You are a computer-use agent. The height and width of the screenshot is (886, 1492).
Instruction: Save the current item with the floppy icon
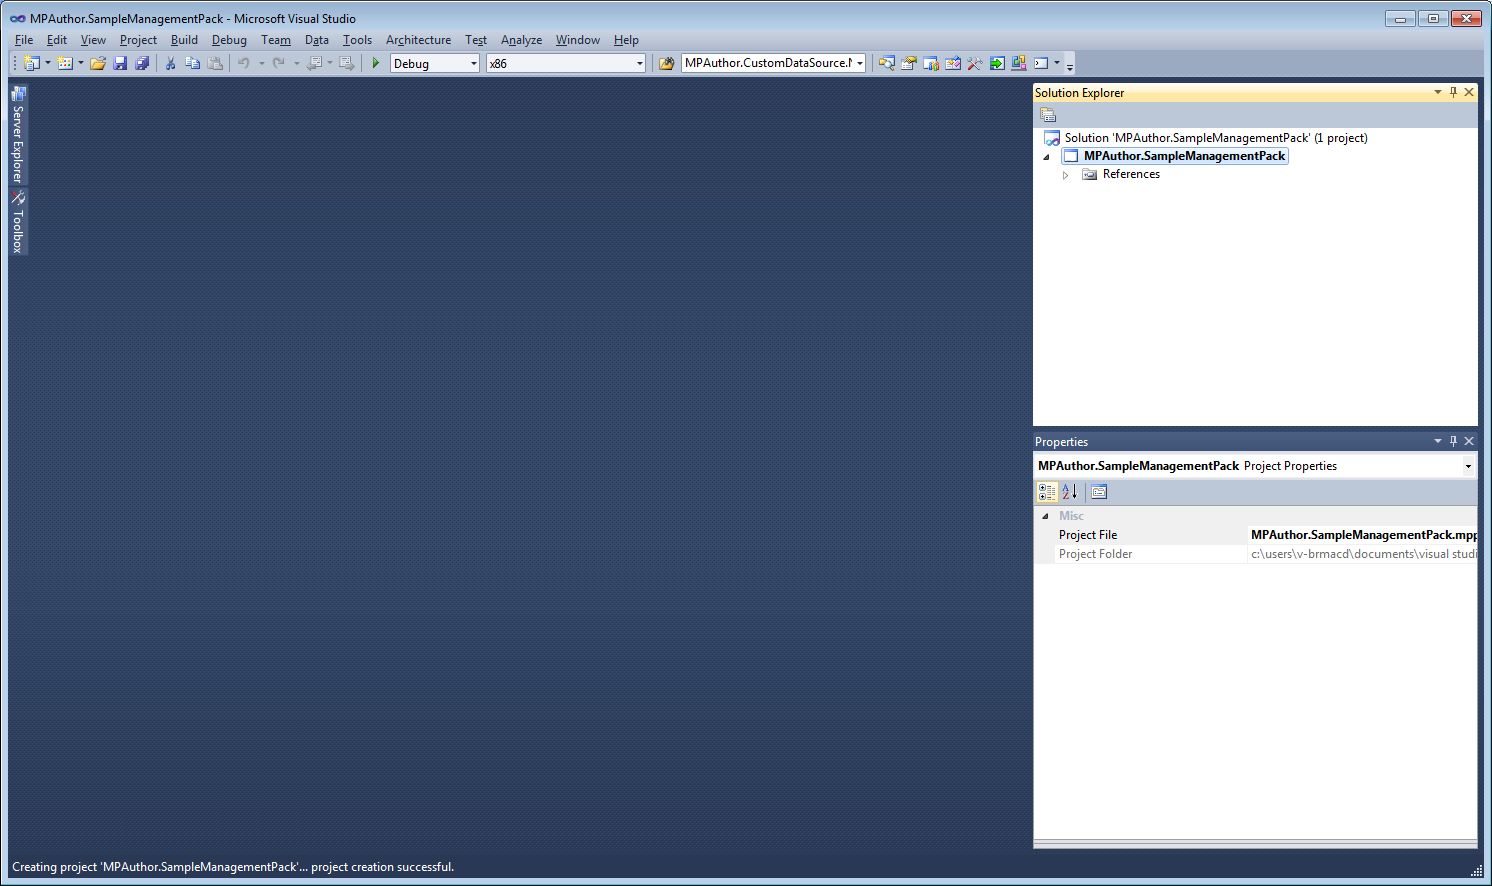[120, 63]
